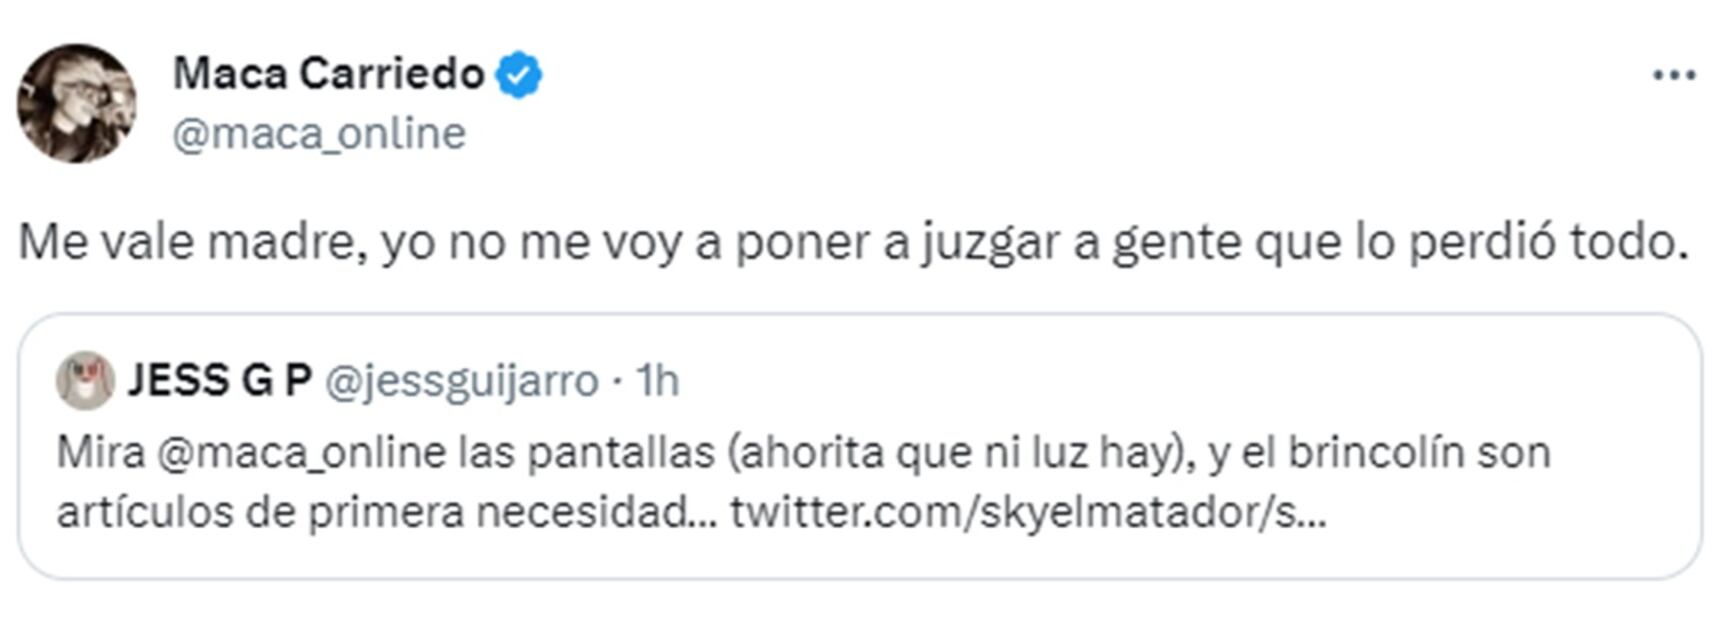Open the three-dot more options menu

[x=1673, y=75]
